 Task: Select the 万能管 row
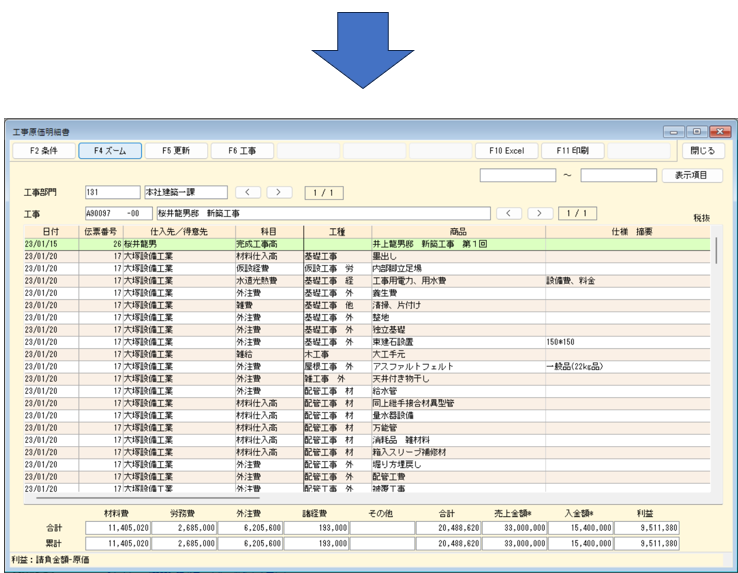(367, 428)
